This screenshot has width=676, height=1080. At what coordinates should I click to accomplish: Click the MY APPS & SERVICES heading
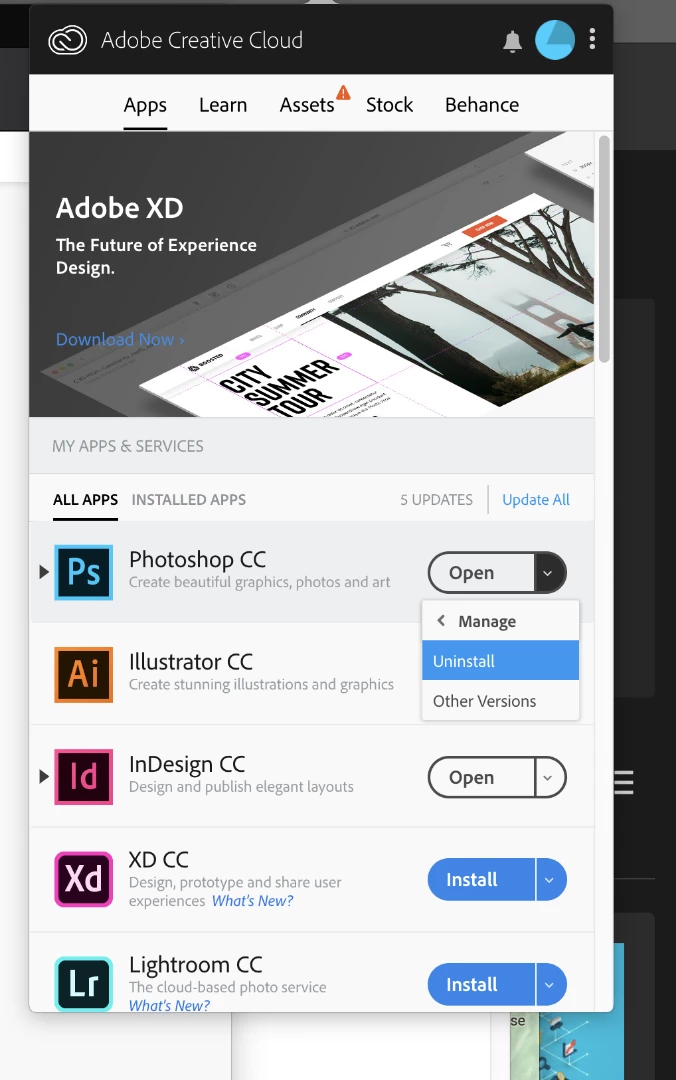click(x=128, y=446)
